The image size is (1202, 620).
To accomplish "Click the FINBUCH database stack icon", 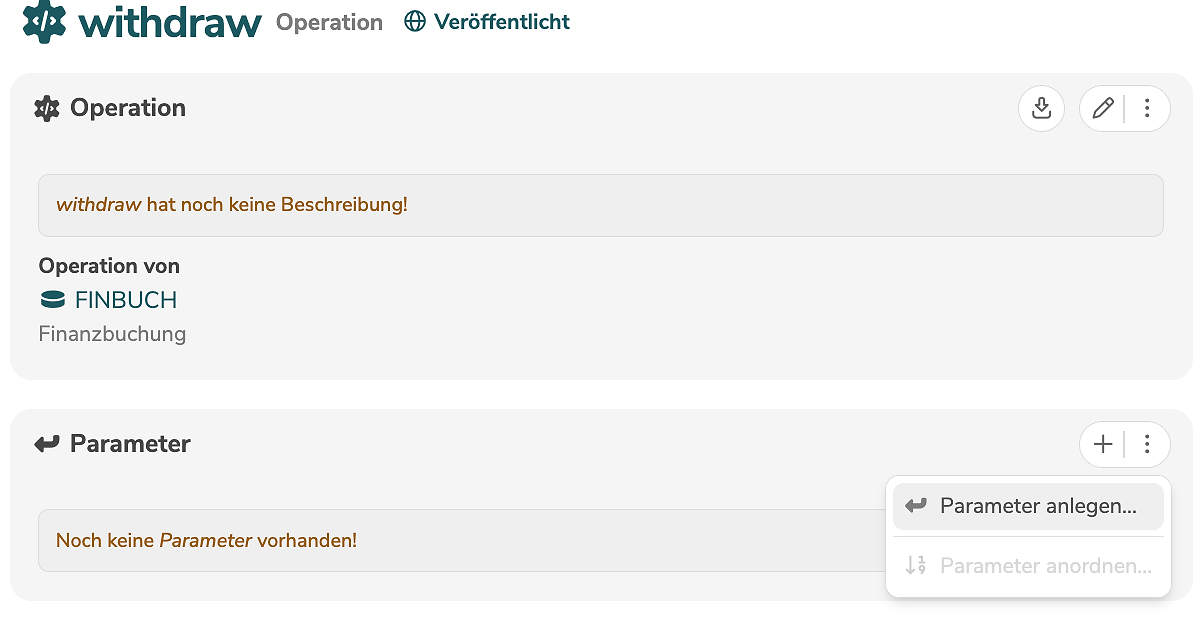I will point(53,300).
